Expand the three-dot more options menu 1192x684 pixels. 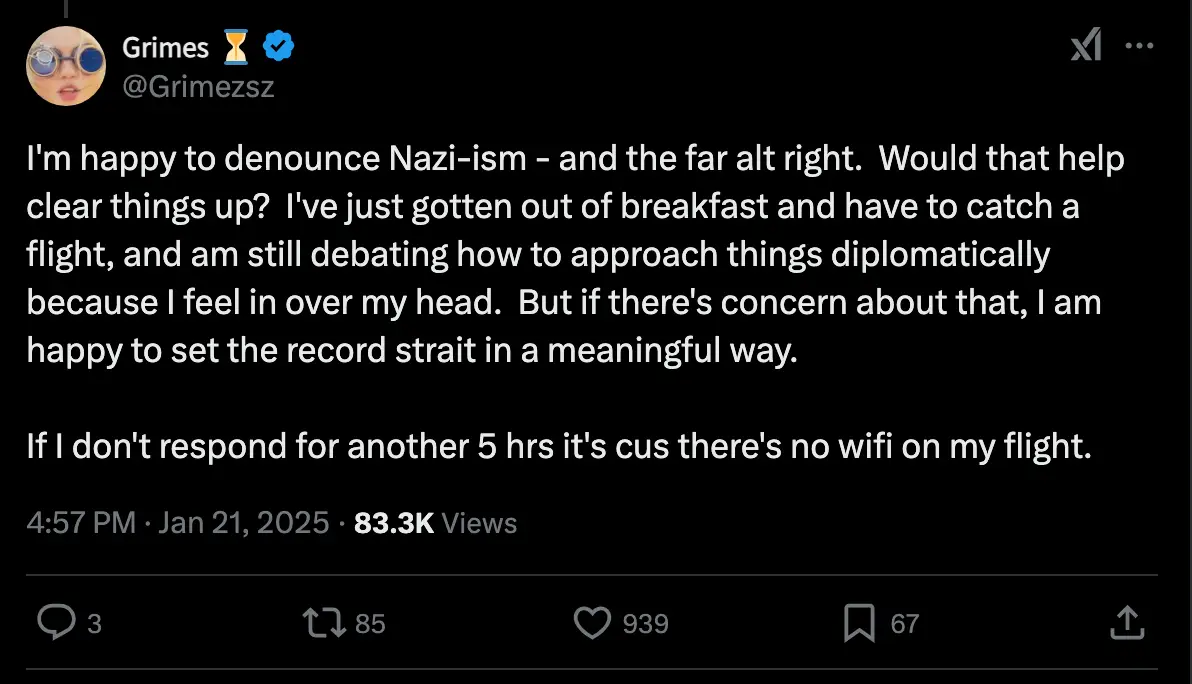click(x=1139, y=46)
